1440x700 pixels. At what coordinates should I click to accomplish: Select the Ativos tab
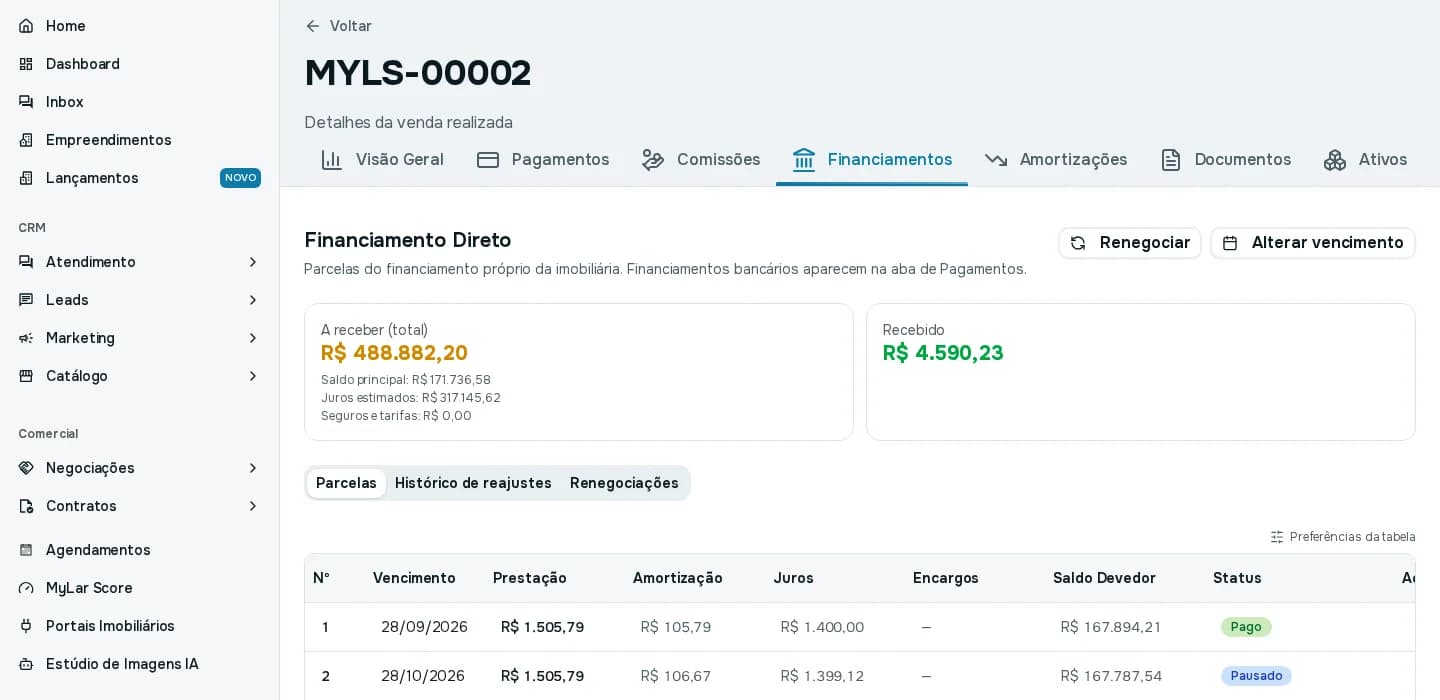[1365, 160]
